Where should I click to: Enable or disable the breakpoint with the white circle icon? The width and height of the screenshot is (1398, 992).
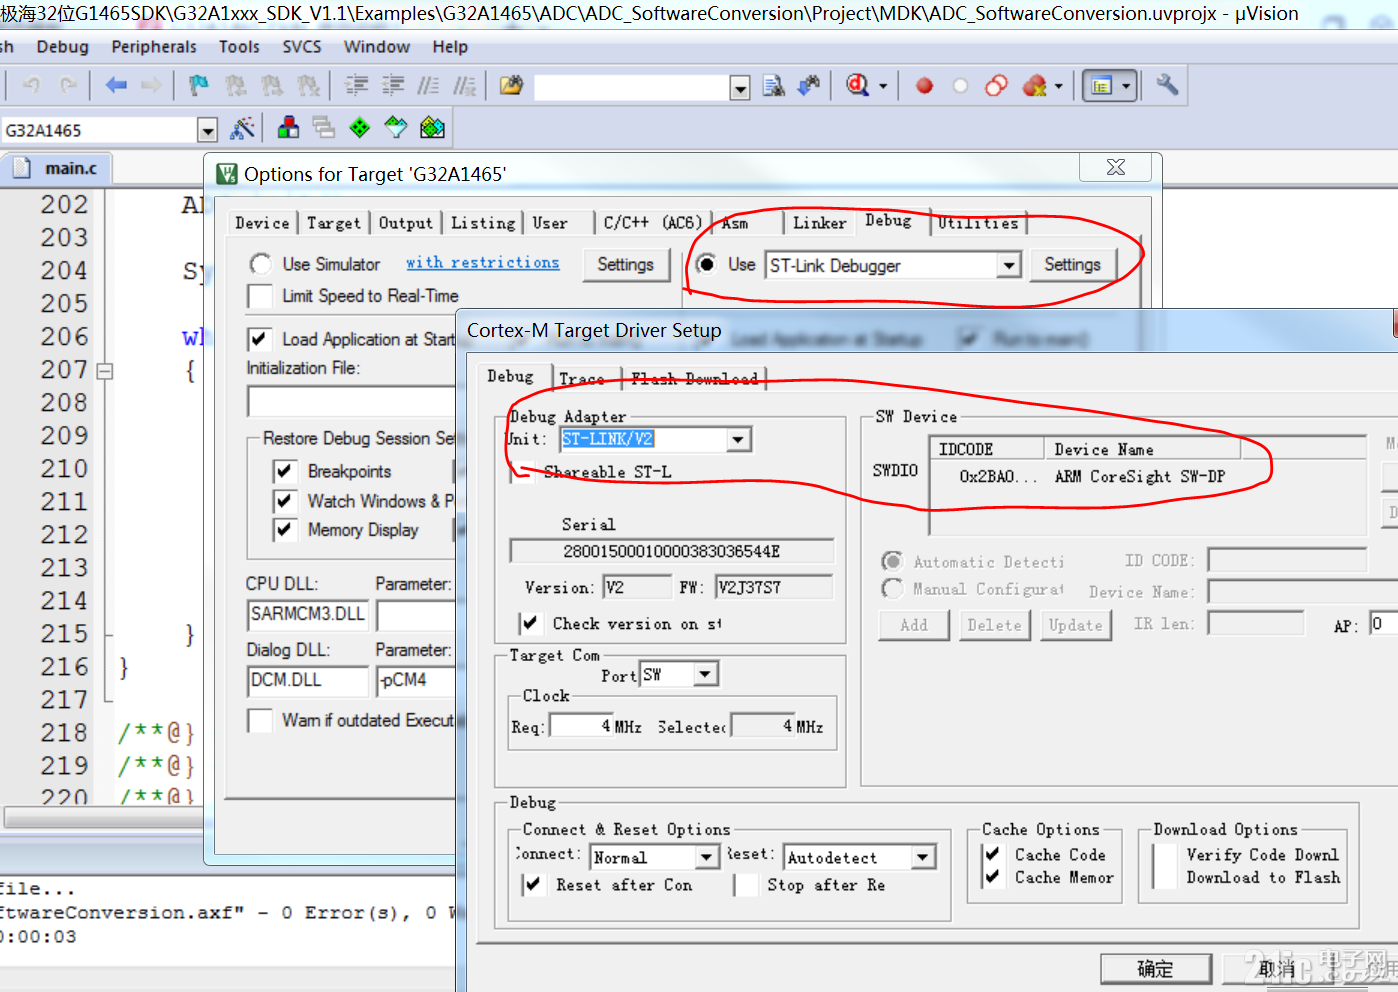960,86
